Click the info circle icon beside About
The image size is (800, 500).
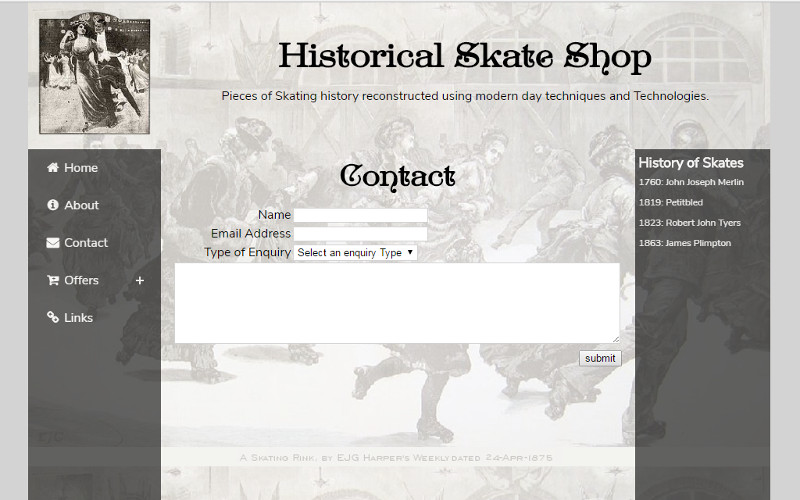click(x=53, y=205)
